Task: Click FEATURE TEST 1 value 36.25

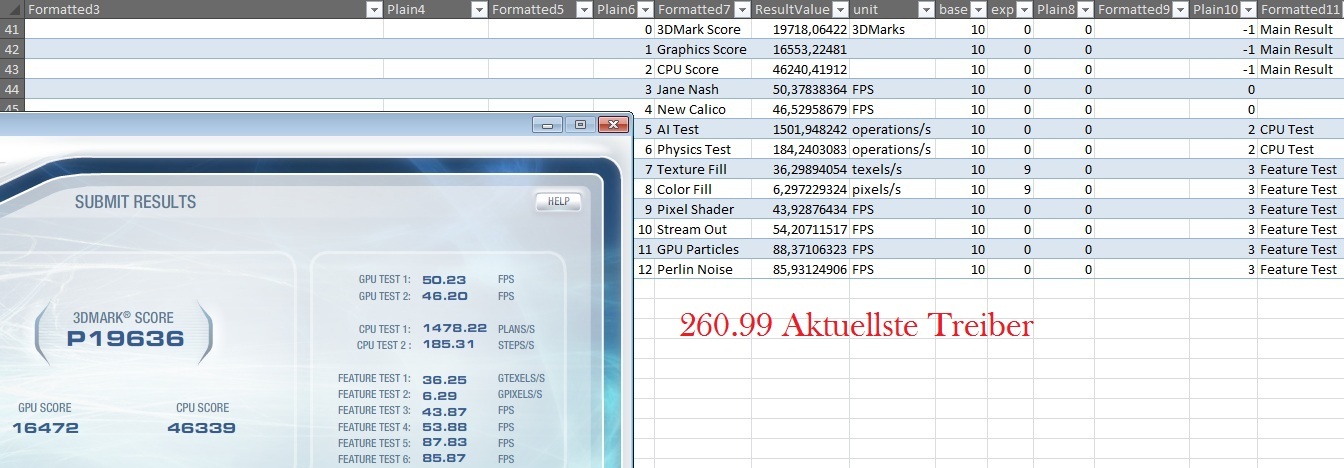Action: (x=444, y=379)
